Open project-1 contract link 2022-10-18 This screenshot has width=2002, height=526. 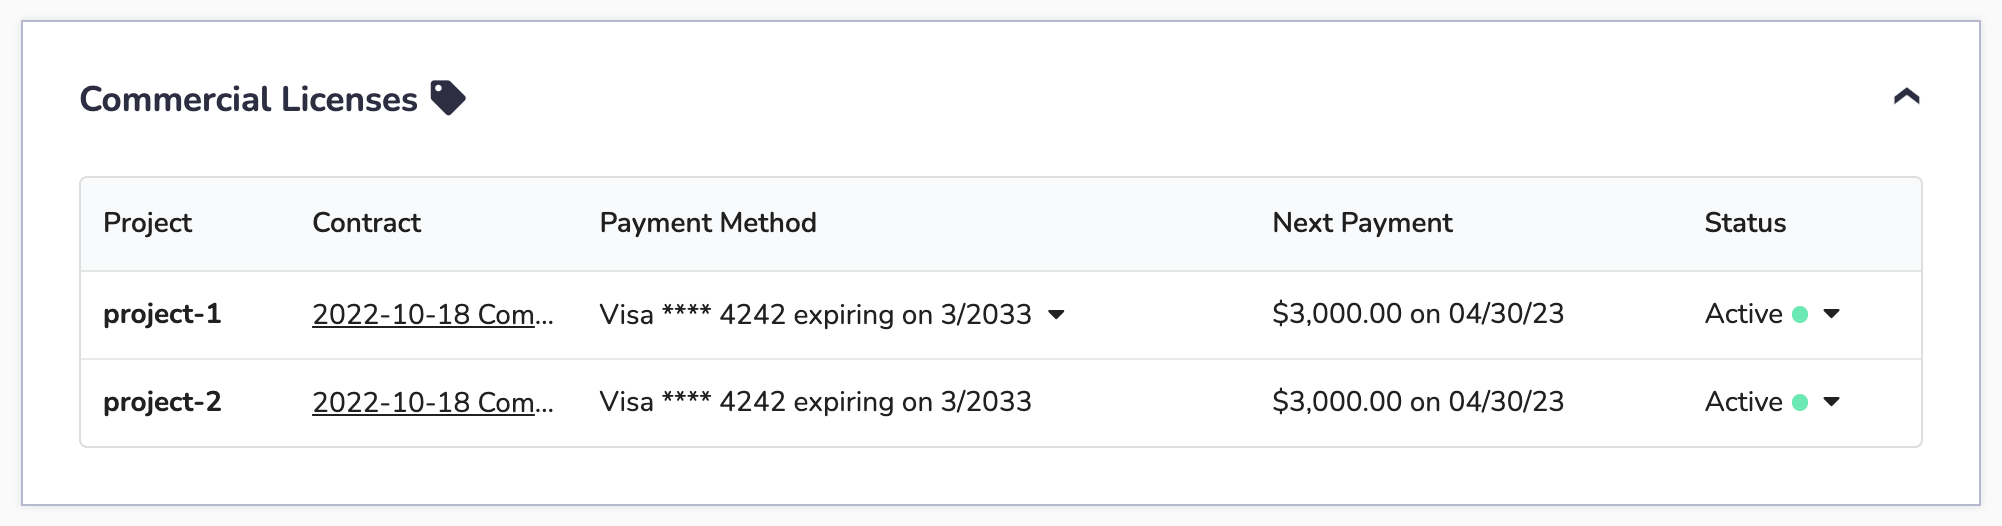tap(433, 314)
